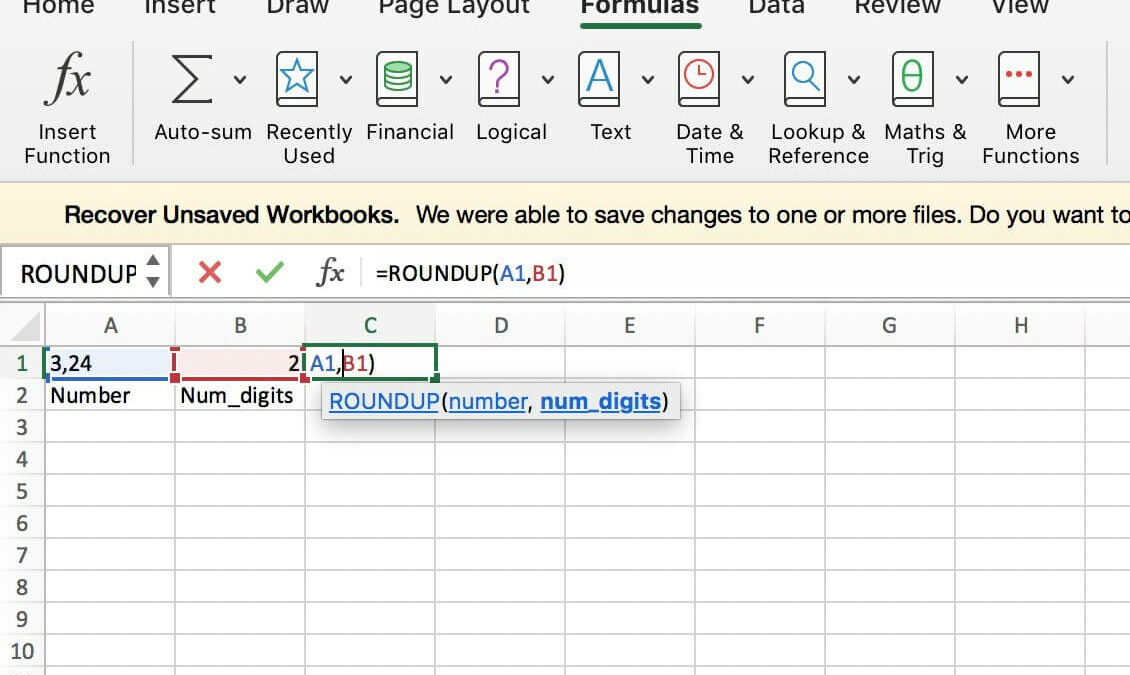Open the Recently Used functions gallery

[296, 77]
